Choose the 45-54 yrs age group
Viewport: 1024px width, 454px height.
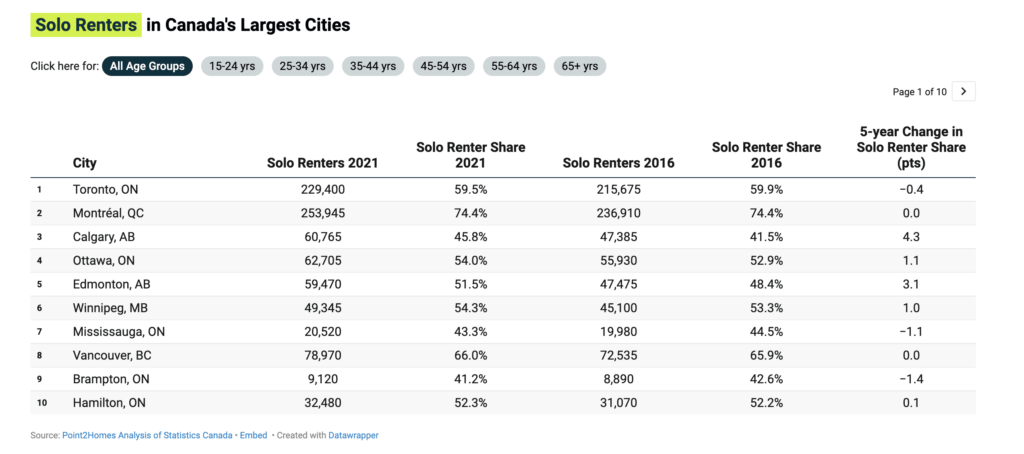tap(443, 66)
